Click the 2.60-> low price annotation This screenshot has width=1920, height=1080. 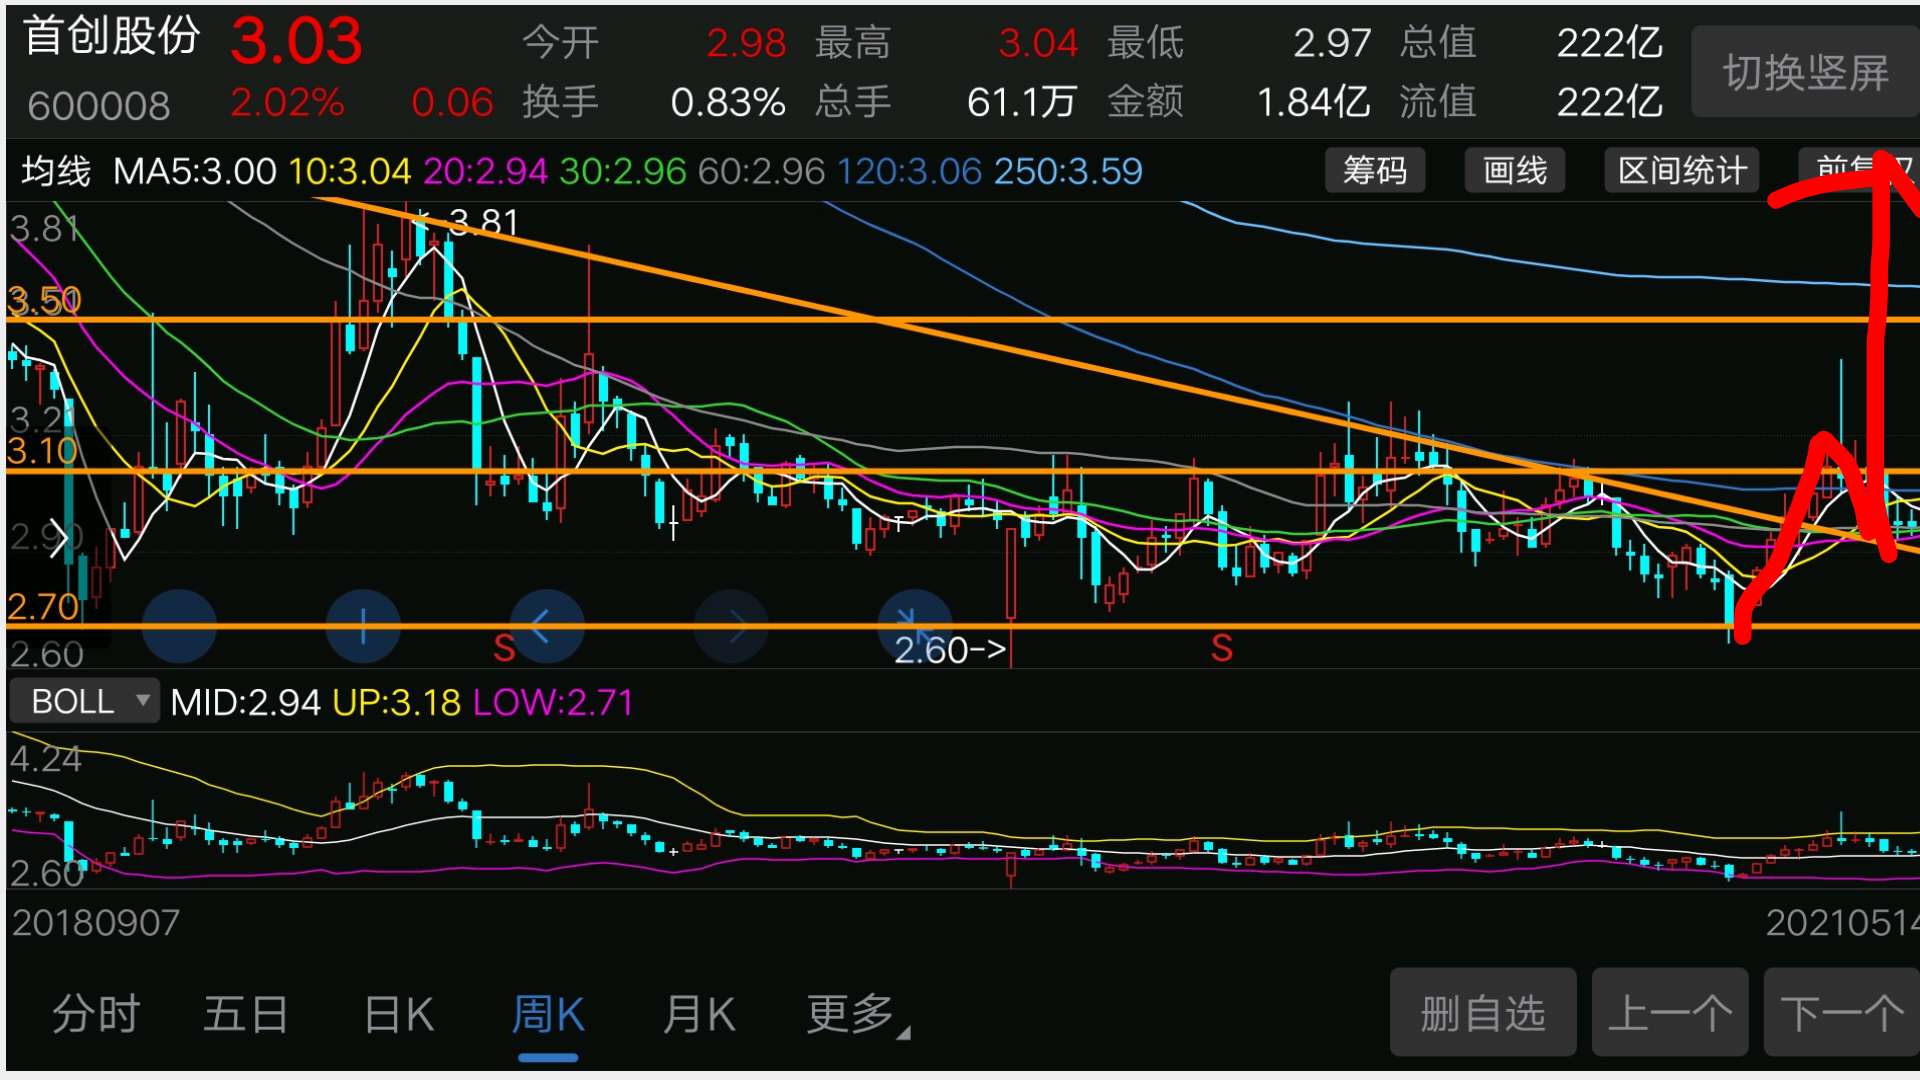[x=950, y=650]
